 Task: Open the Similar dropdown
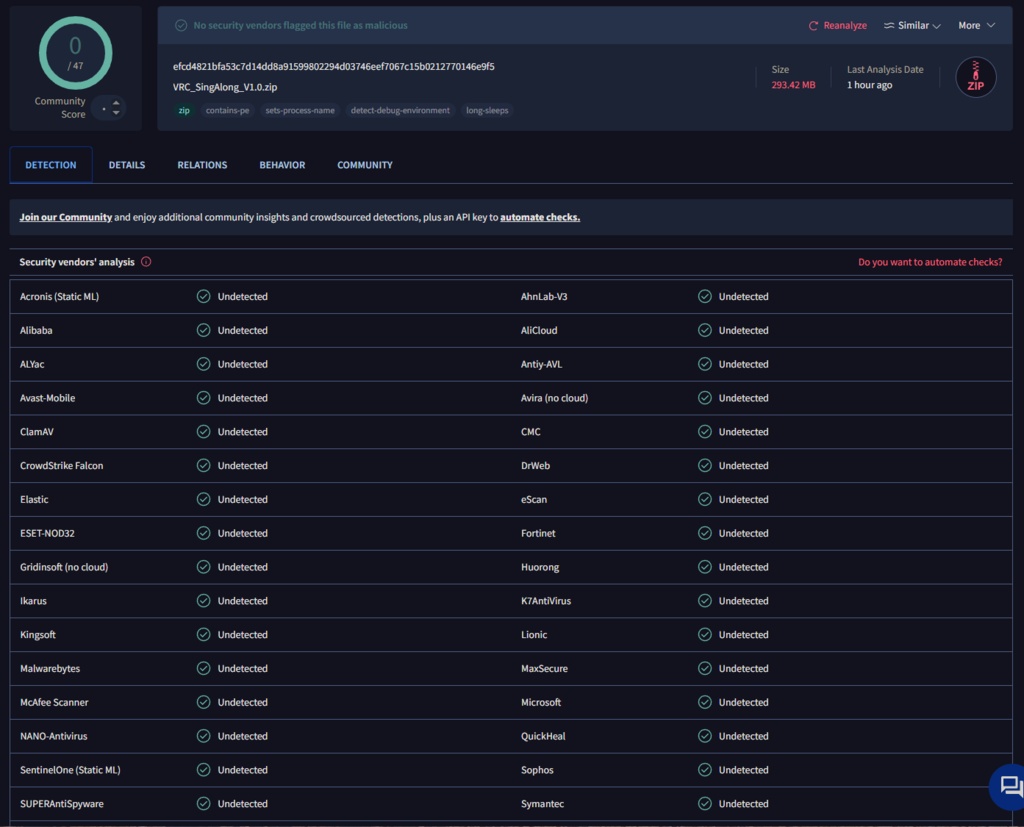912,25
